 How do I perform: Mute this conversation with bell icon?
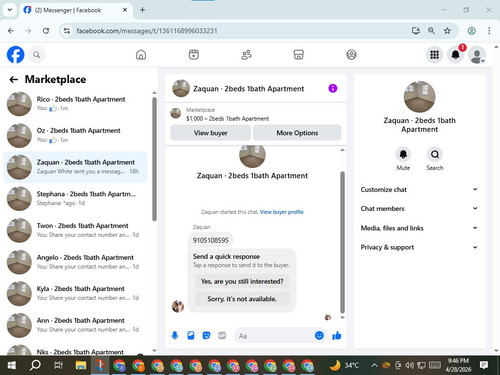[403, 154]
